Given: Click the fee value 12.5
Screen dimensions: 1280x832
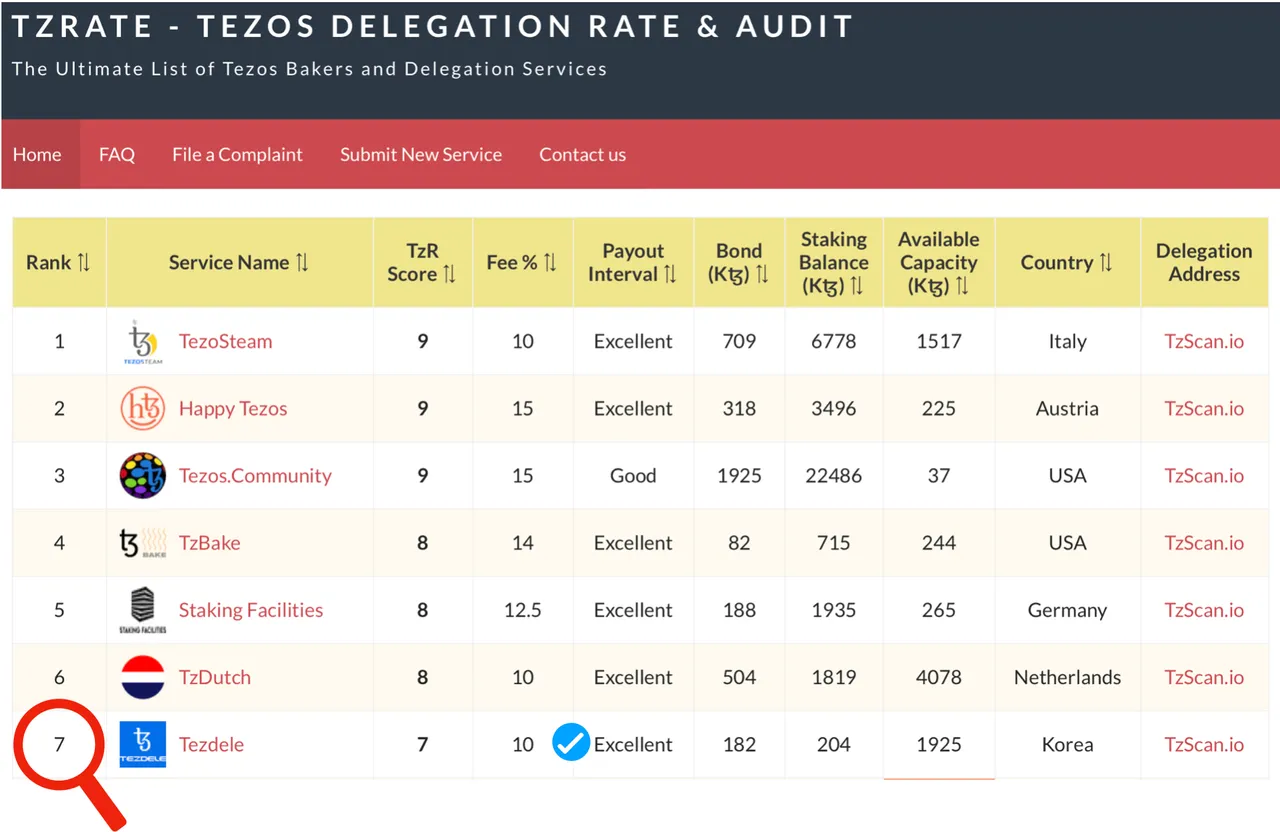Looking at the screenshot, I should click(522, 610).
